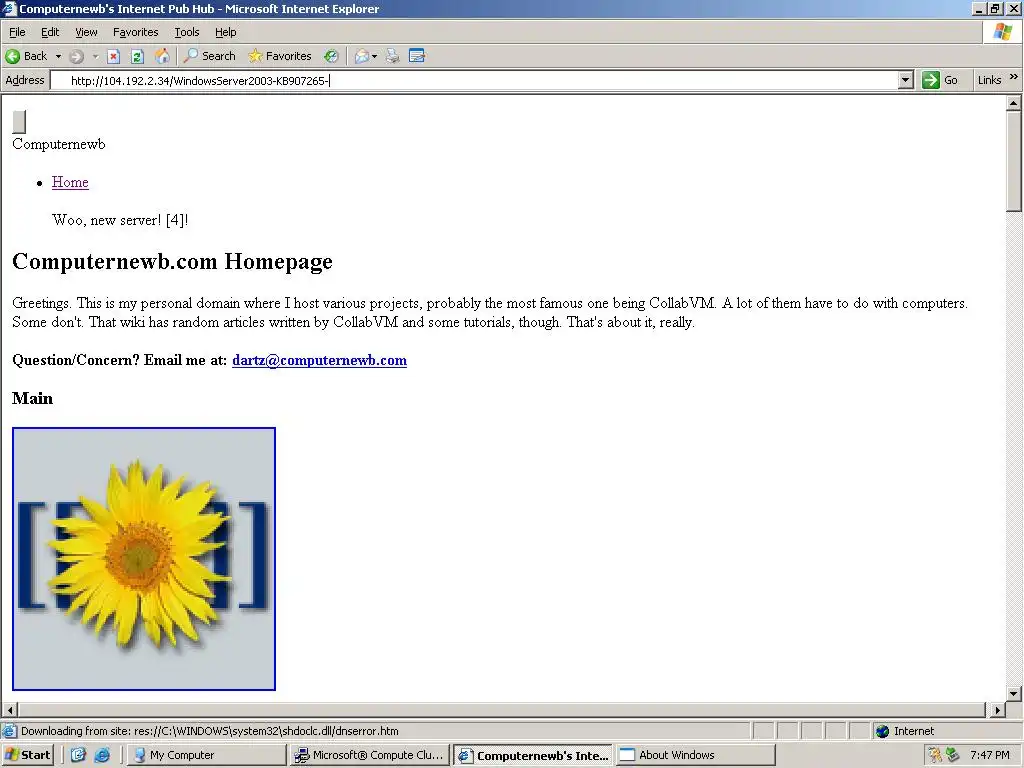The image size is (1024, 768).
Task: Select Computernewb's Internet taskbar button
Action: pos(534,755)
